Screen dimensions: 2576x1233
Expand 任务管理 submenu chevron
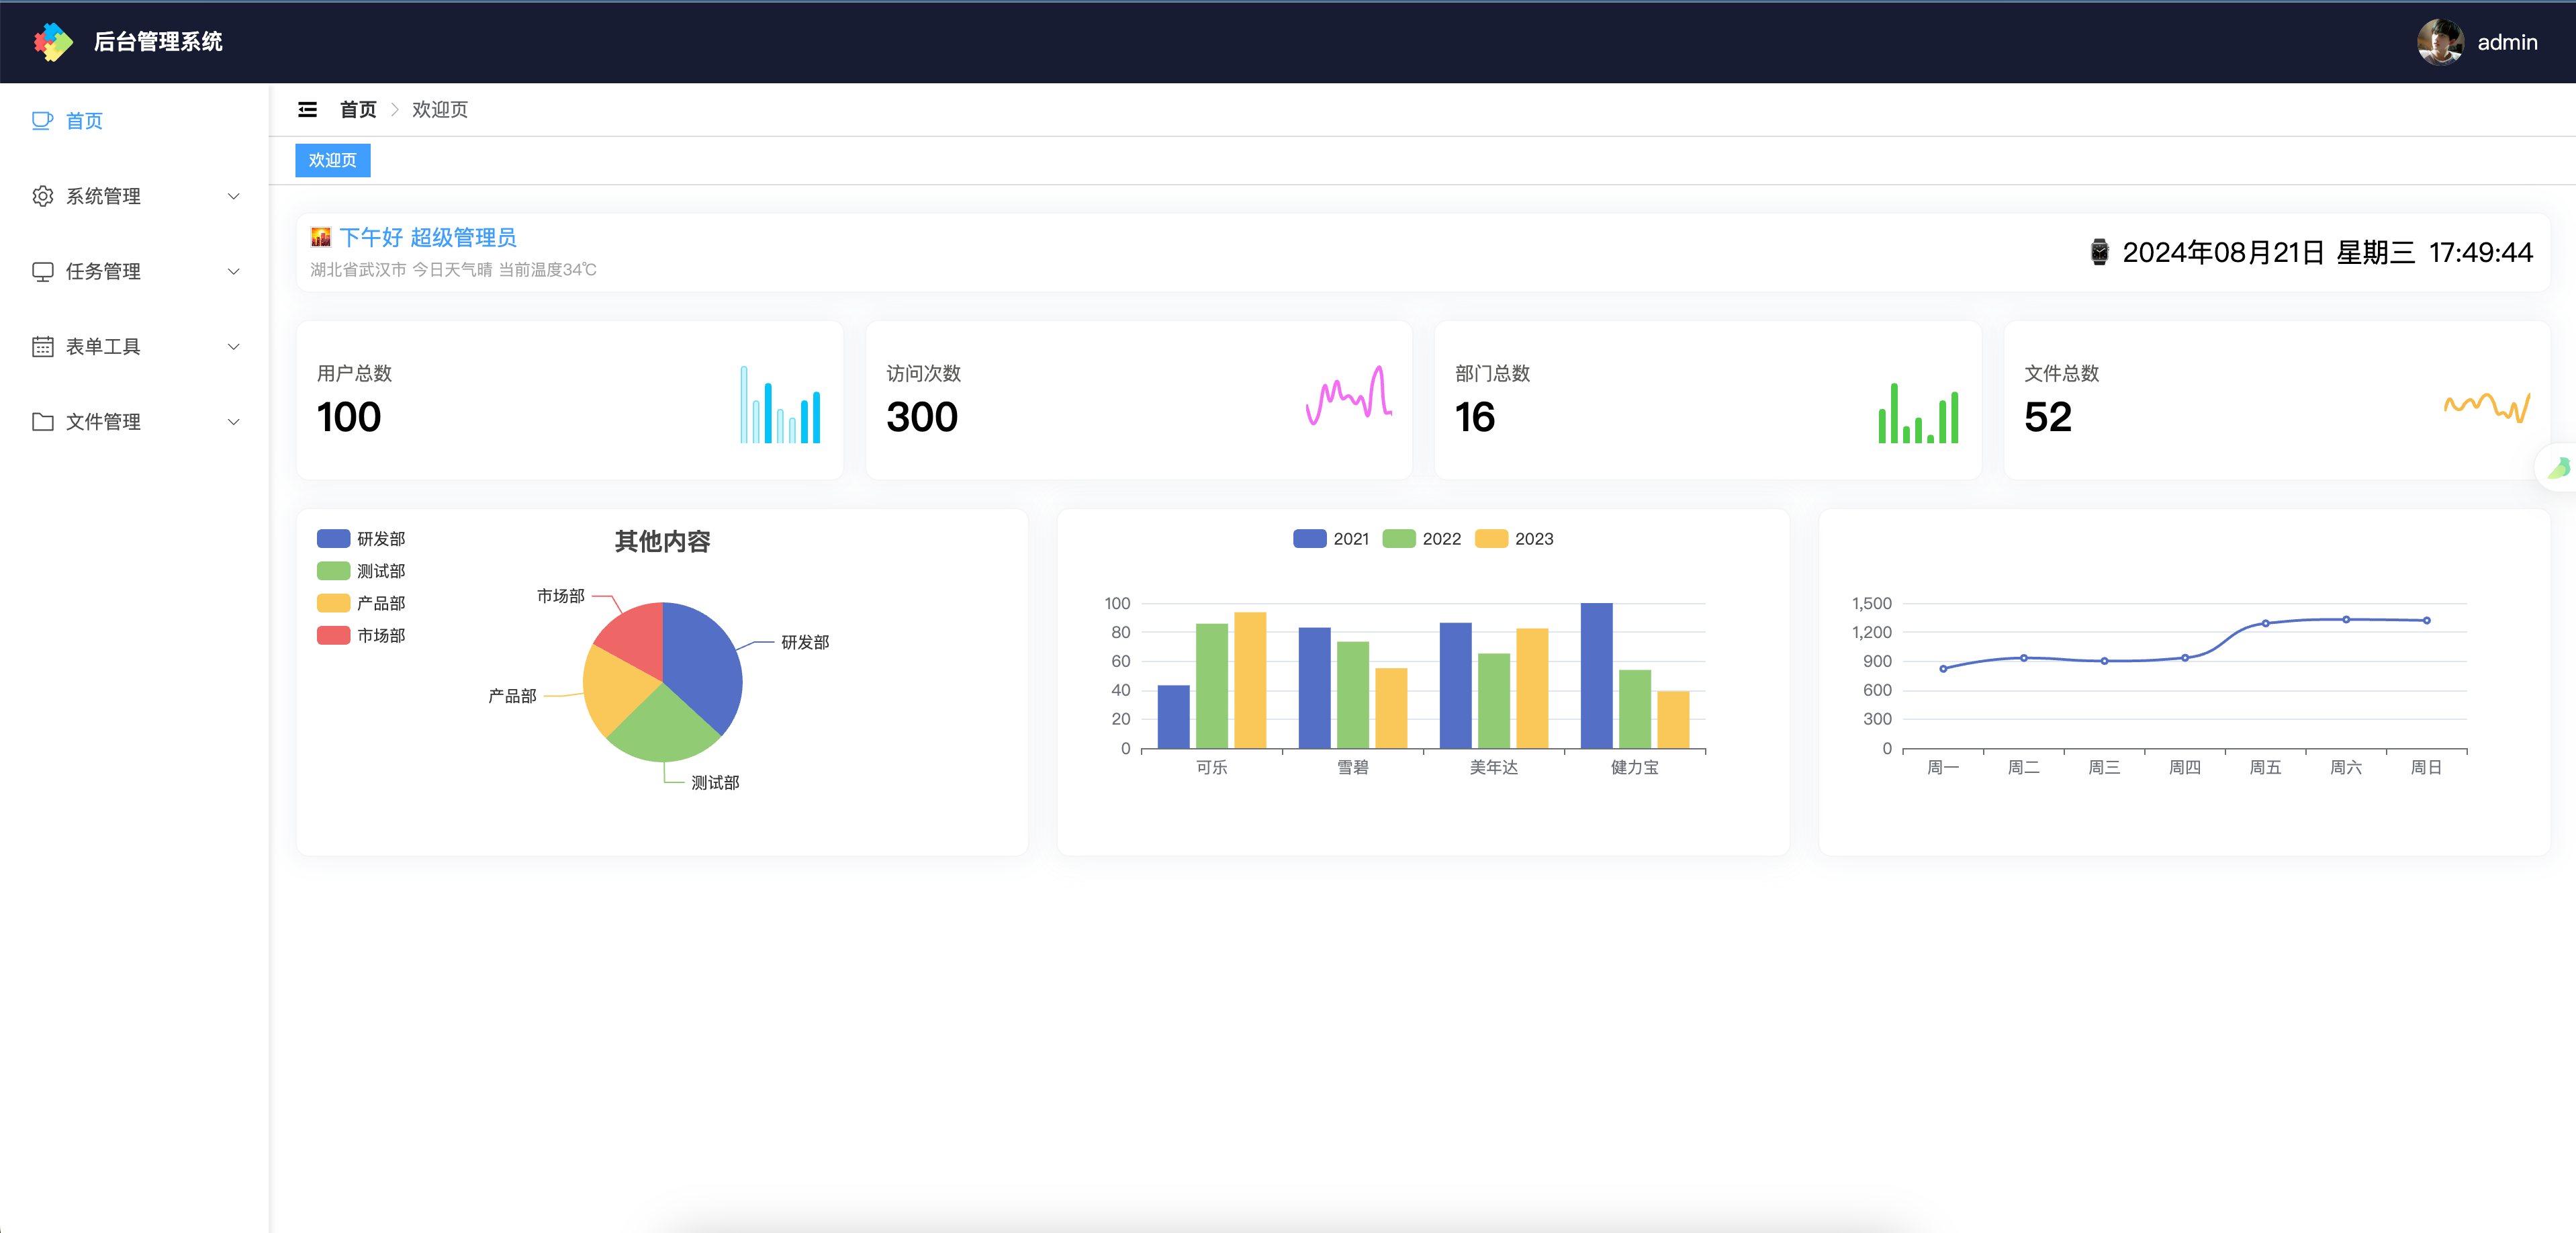click(x=233, y=271)
